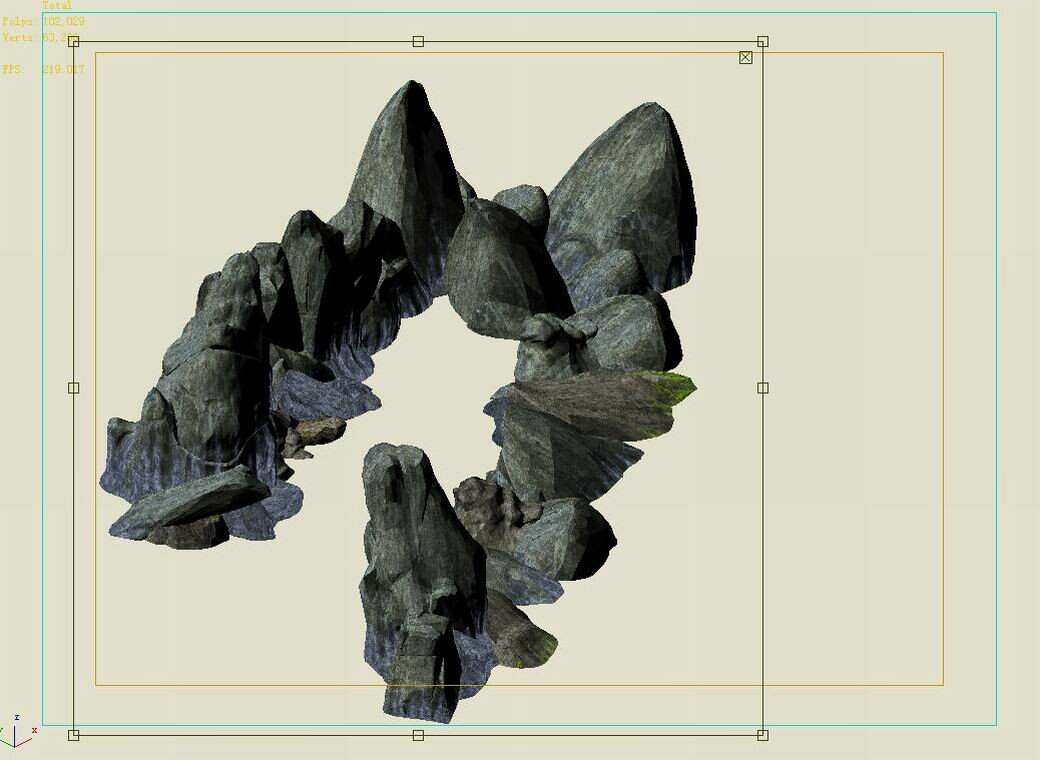Click the Total statistics label
This screenshot has width=1040, height=760.
pyautogui.click(x=57, y=4)
